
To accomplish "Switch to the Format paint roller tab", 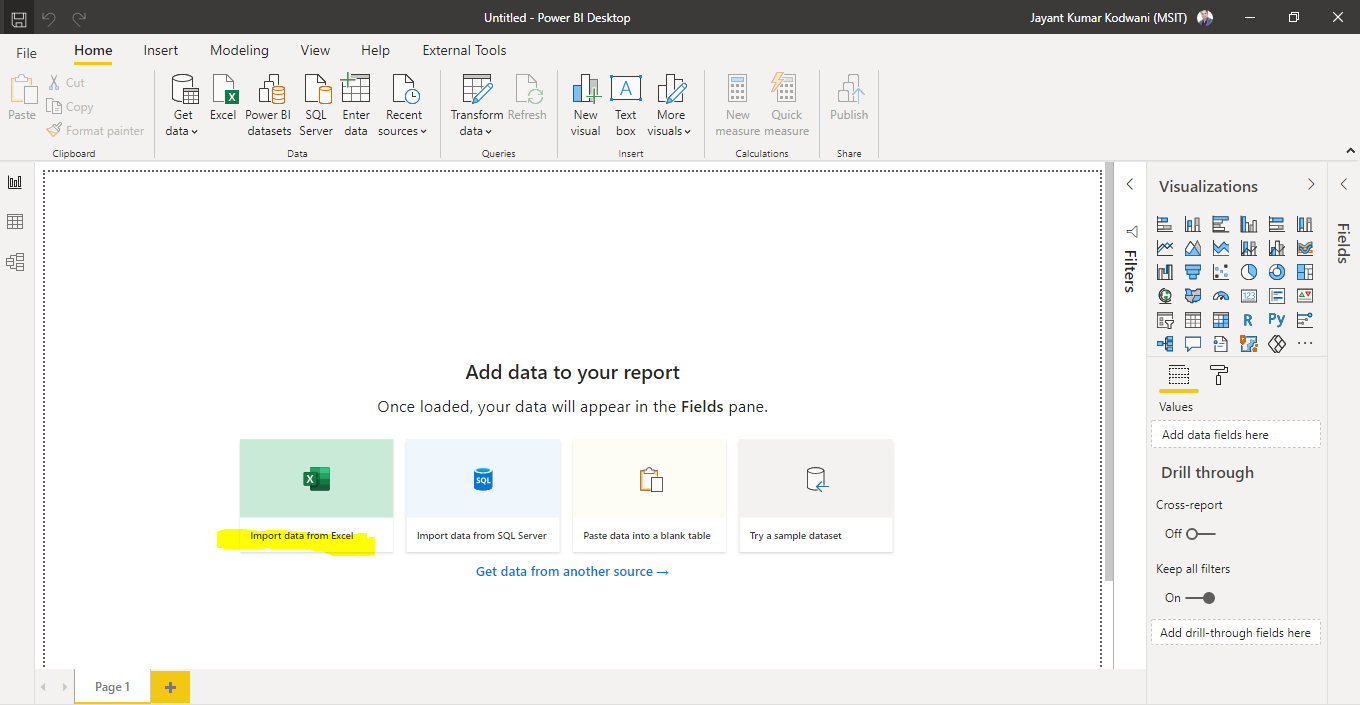I will pyautogui.click(x=1219, y=376).
